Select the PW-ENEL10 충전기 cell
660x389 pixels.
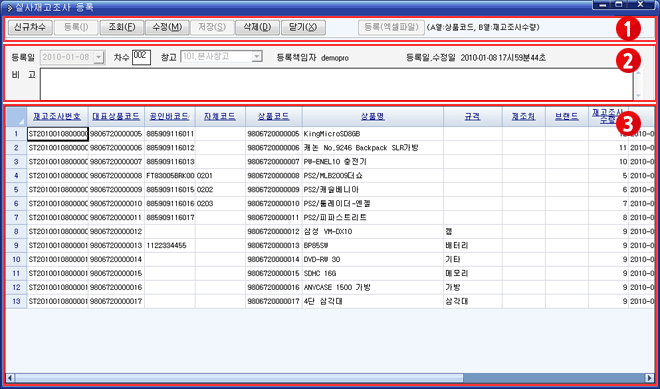(373, 162)
